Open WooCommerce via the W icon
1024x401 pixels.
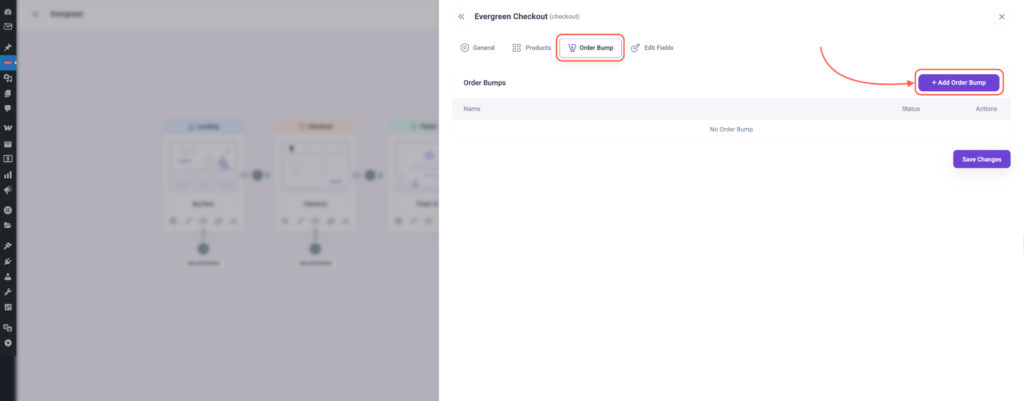click(8, 128)
